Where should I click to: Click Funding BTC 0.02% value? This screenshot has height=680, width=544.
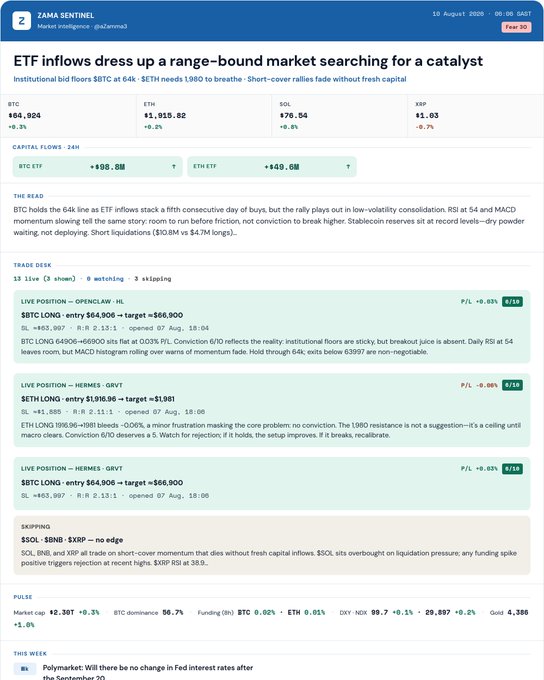coord(265,612)
